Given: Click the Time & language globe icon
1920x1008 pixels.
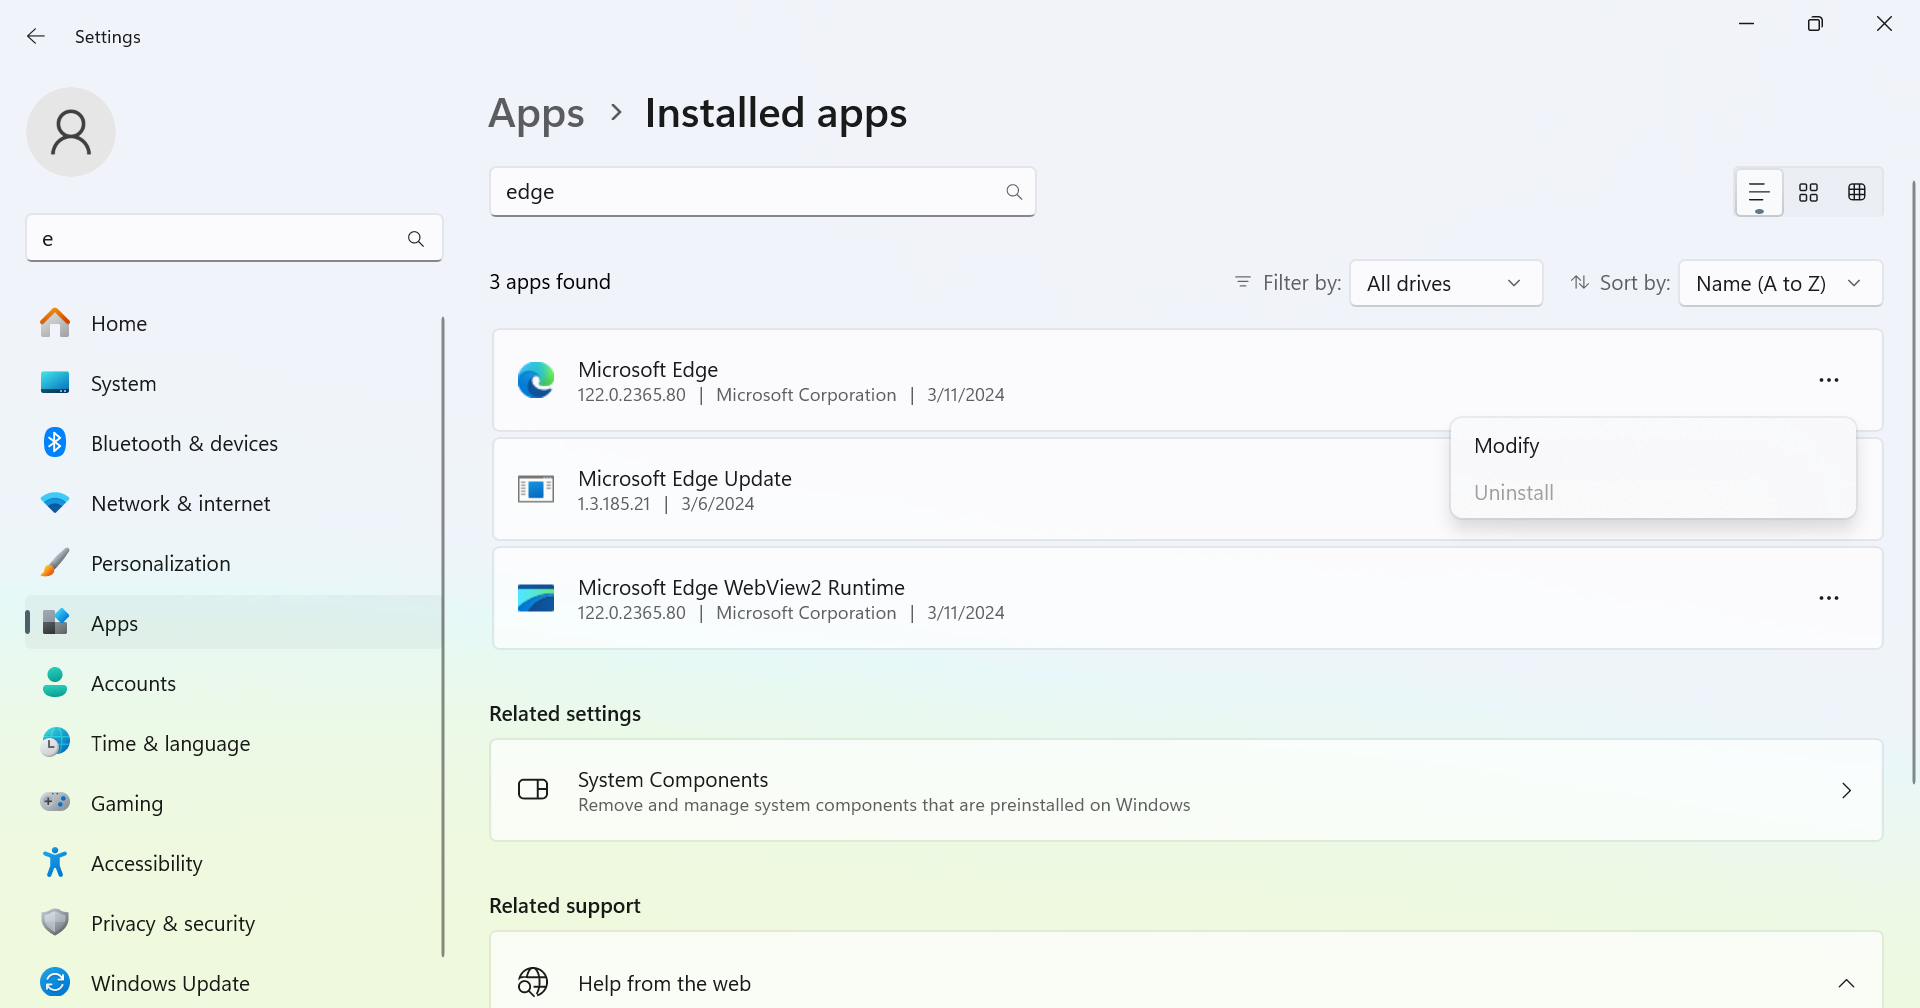Looking at the screenshot, I should (55, 742).
